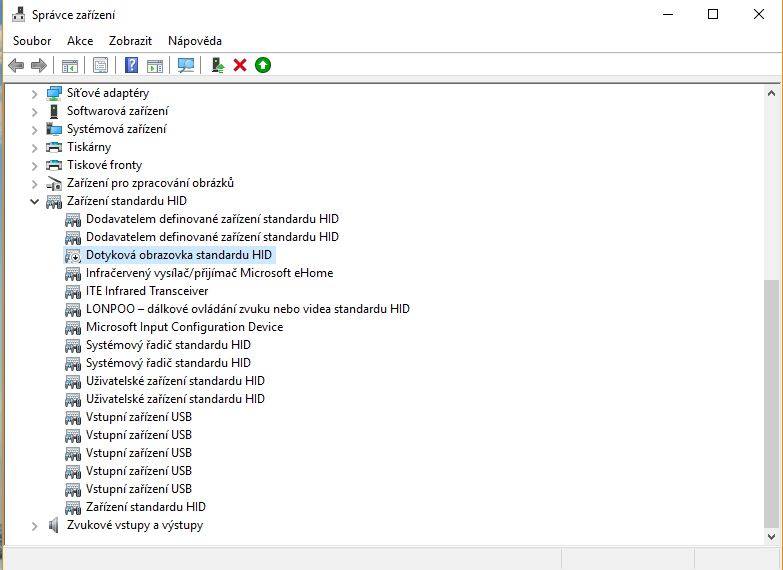Image resolution: width=783 pixels, height=570 pixels.
Task: Enable device with the green arrow icon
Action: (263, 65)
